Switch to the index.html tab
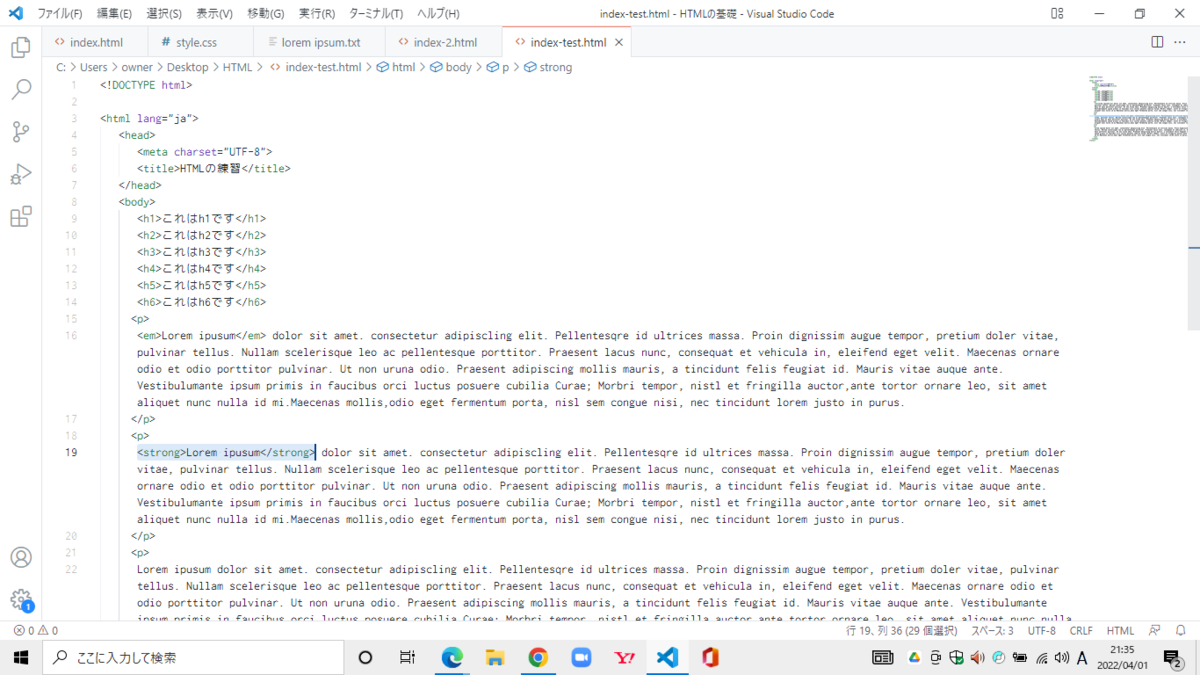Image resolution: width=1200 pixels, height=675 pixels. 96,43
